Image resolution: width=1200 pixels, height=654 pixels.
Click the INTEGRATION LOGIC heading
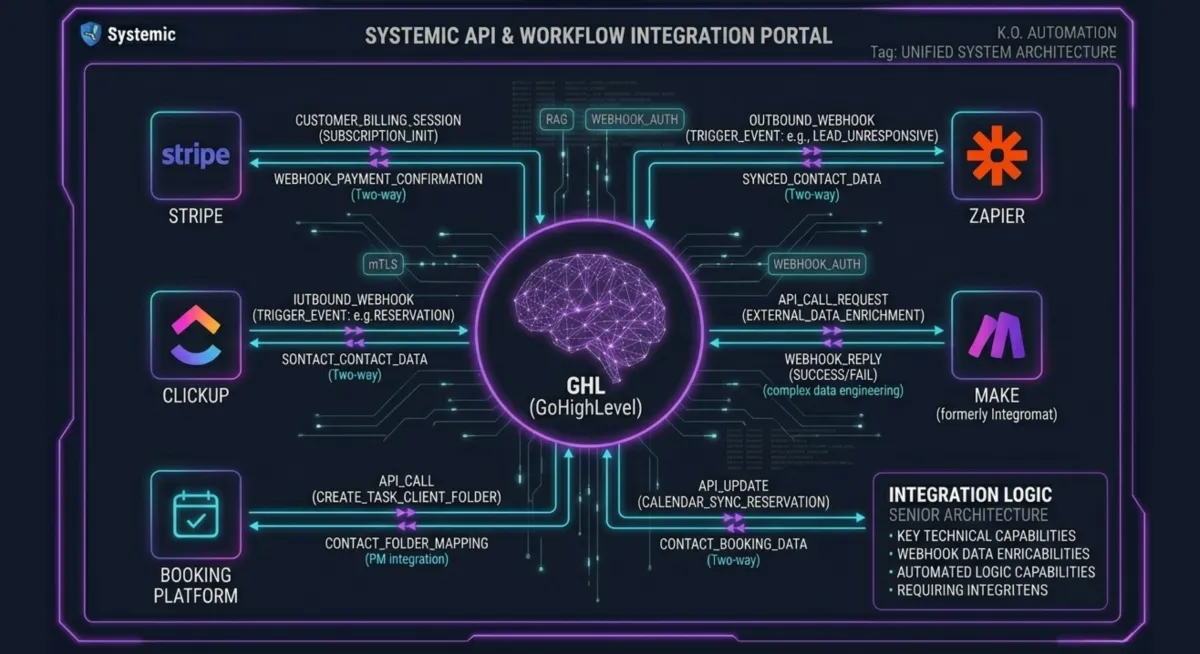pos(970,495)
